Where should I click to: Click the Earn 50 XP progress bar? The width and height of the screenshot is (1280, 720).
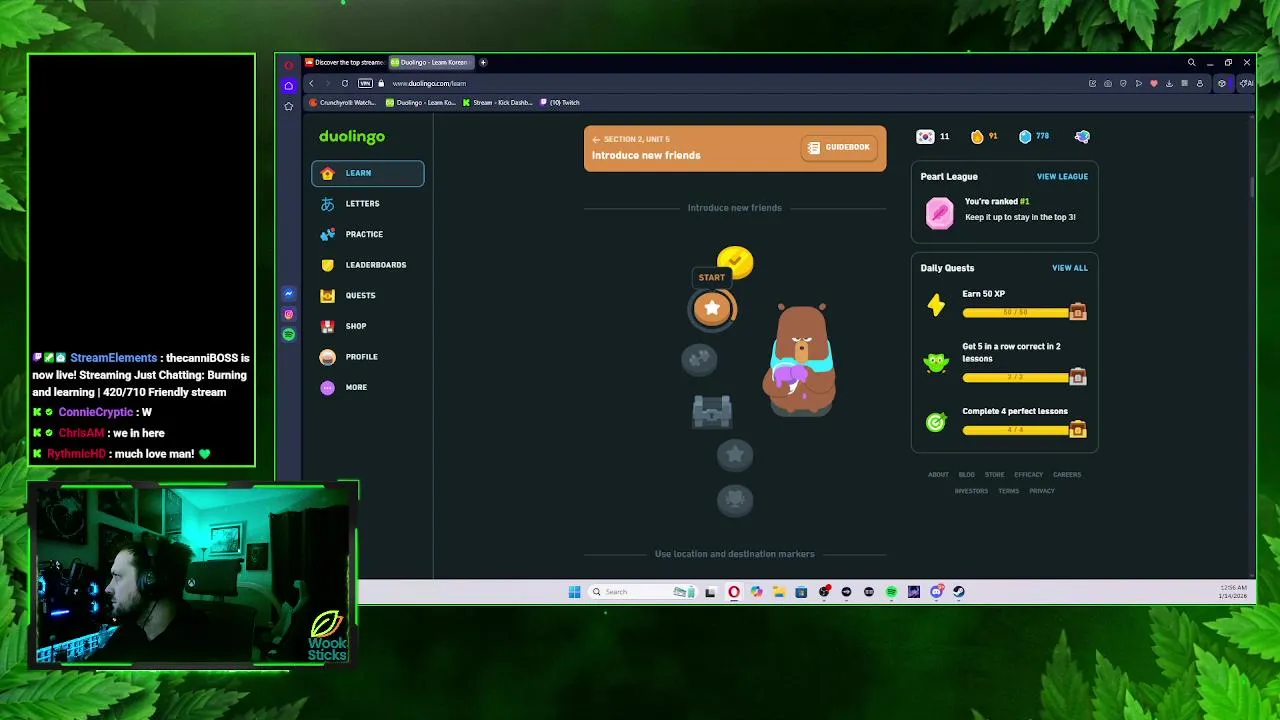pyautogui.click(x=1016, y=313)
